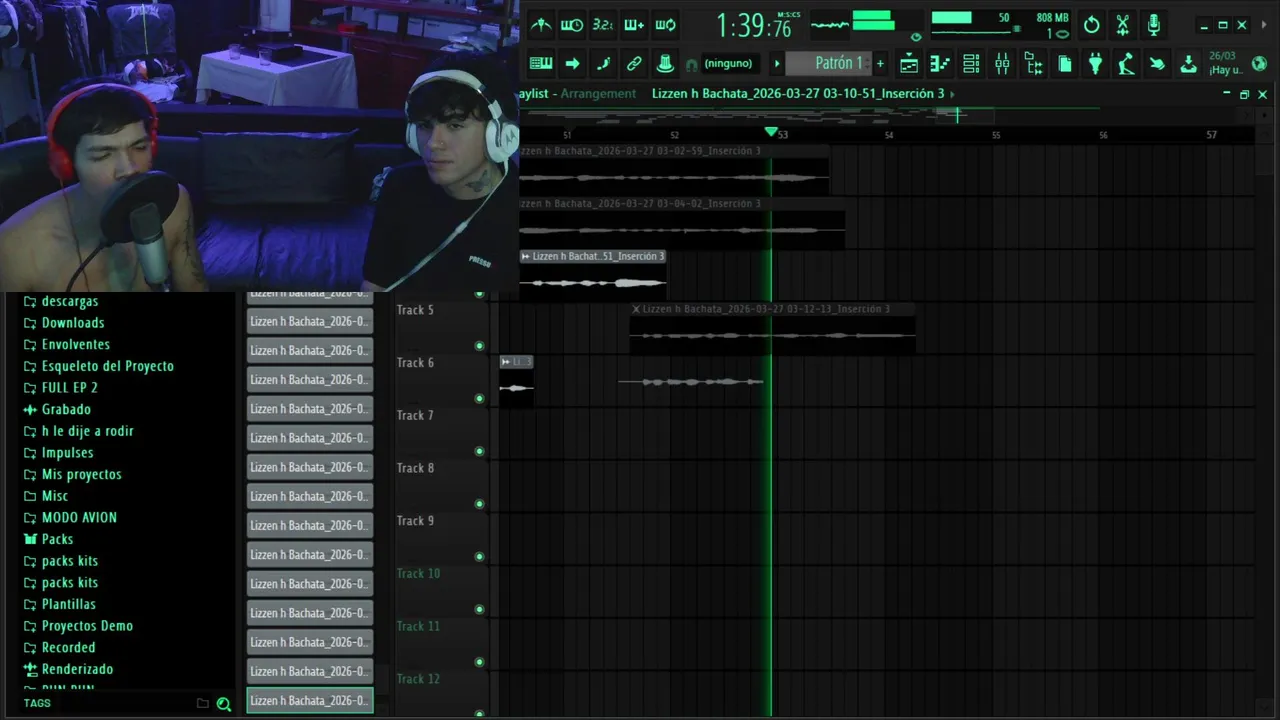
Task: Click the stacked-pages icon next to browser icon
Action: tap(1065, 64)
